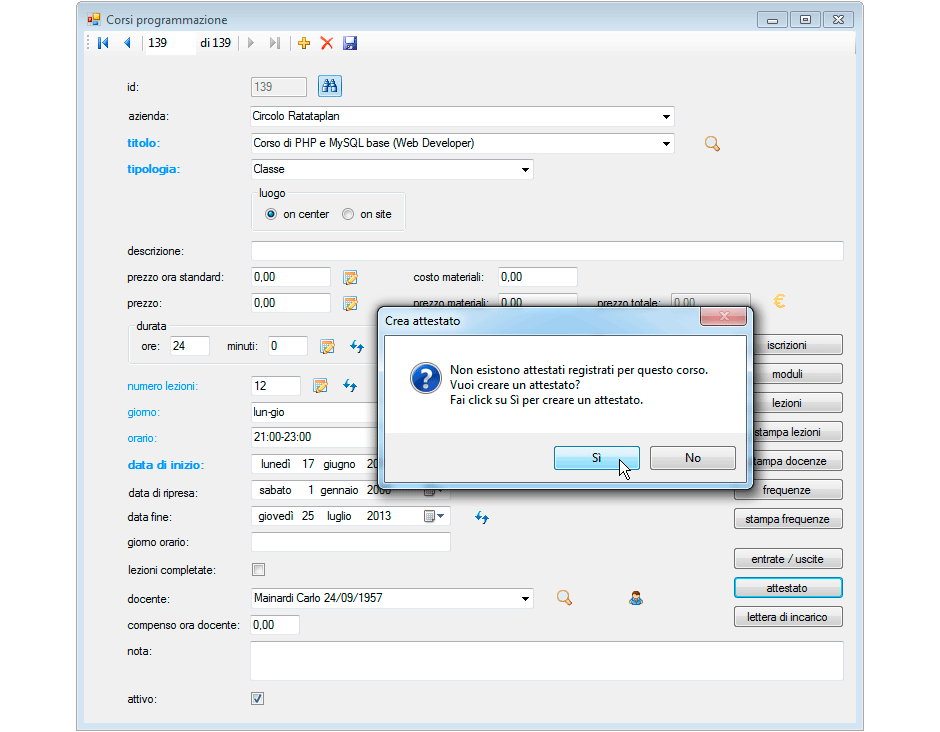Delete the current record with the red X

point(327,43)
